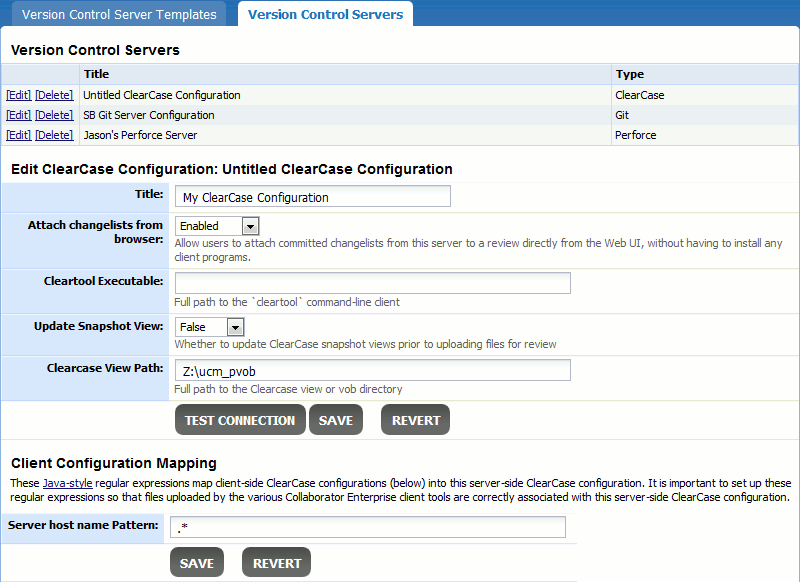Image resolution: width=800 pixels, height=582 pixels.
Task: Click the Title column header
Action: tap(345, 74)
